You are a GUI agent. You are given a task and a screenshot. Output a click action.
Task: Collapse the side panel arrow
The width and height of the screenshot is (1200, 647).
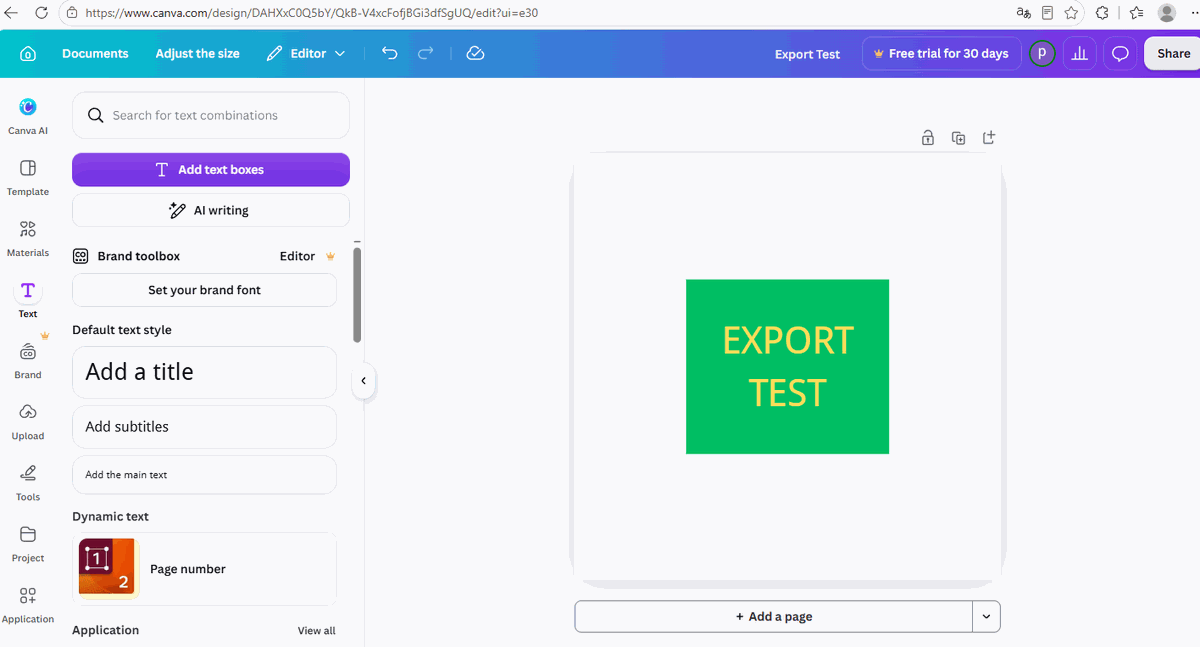coord(364,380)
